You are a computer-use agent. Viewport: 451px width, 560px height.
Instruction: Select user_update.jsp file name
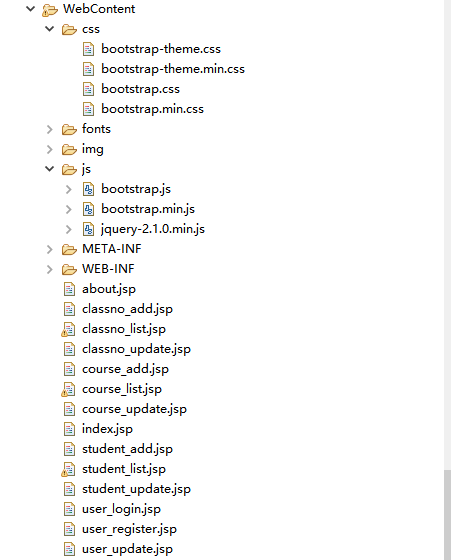pos(127,549)
